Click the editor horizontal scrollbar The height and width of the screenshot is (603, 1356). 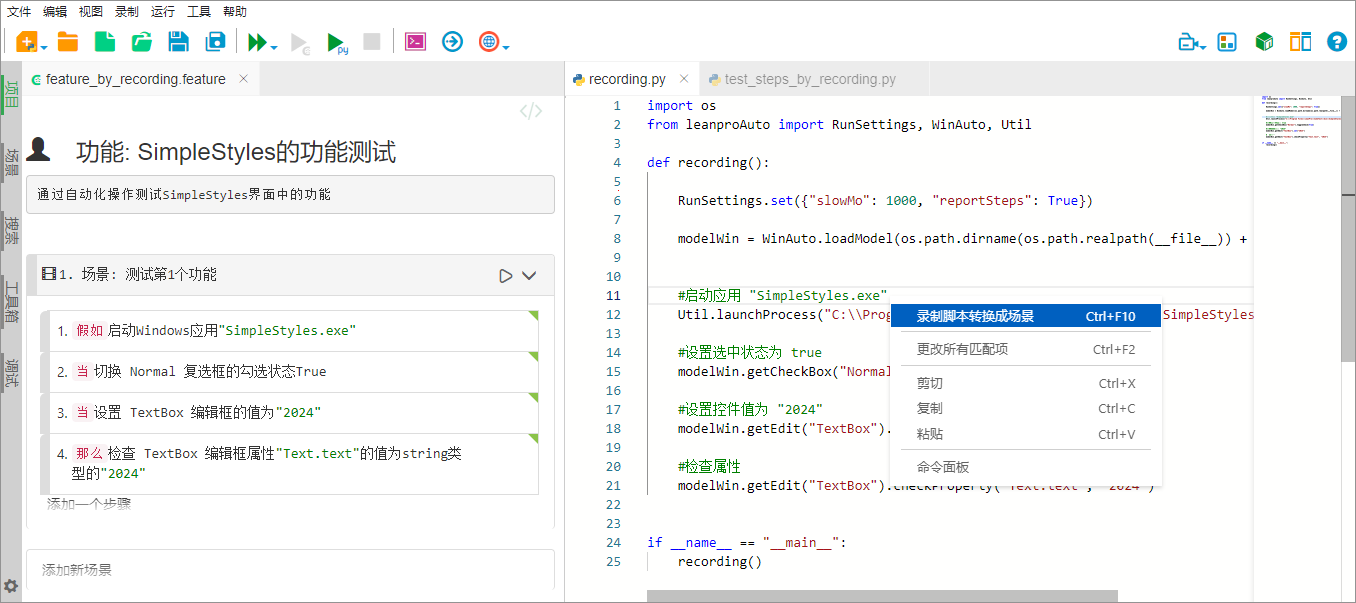coord(882,596)
